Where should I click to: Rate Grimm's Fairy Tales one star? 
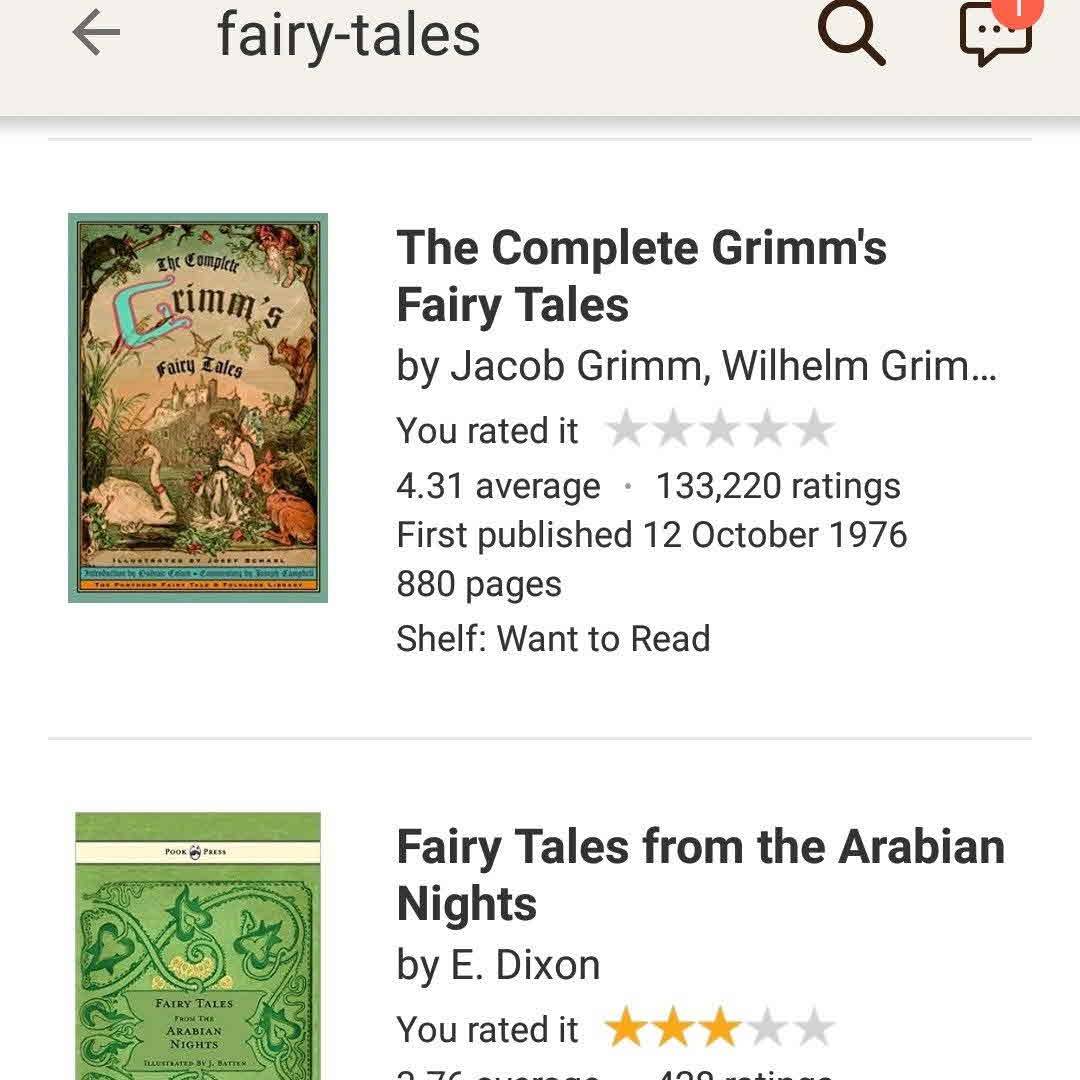[x=625, y=428]
